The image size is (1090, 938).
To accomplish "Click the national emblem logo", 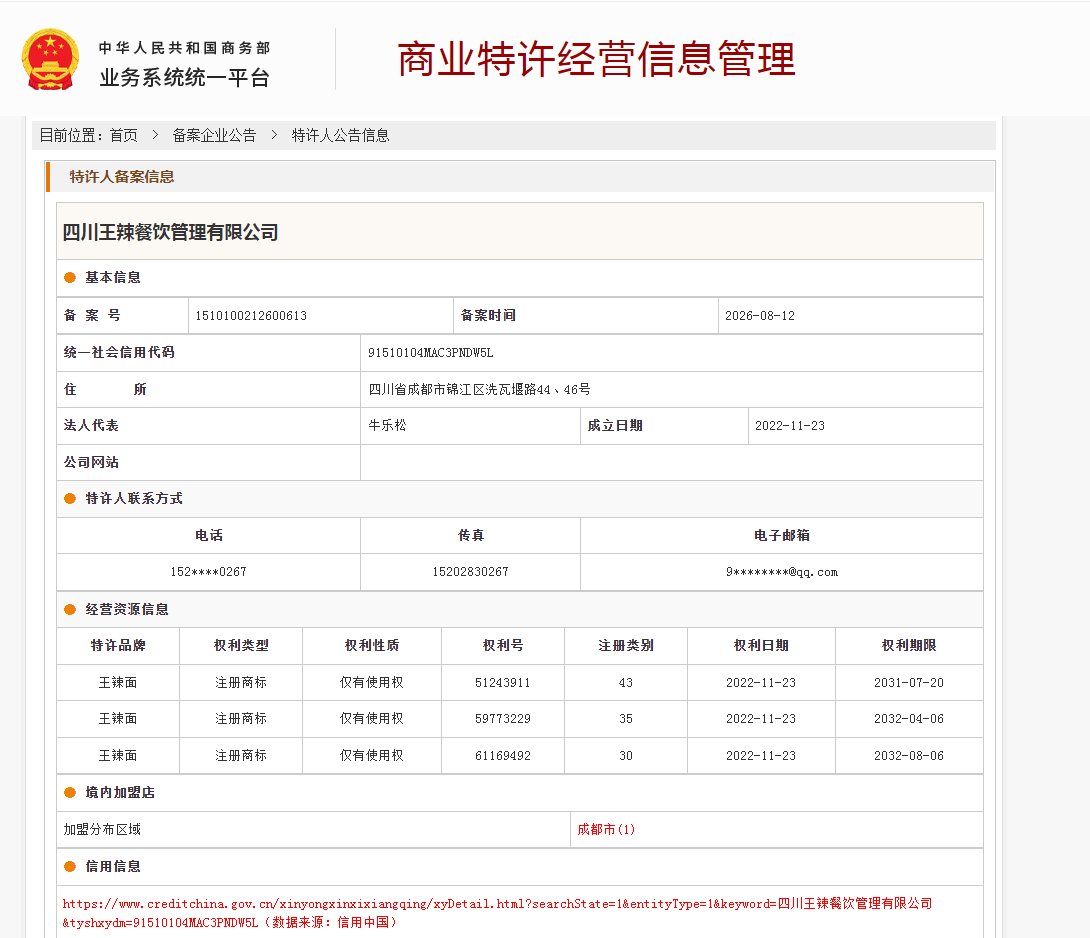I will click(50, 60).
